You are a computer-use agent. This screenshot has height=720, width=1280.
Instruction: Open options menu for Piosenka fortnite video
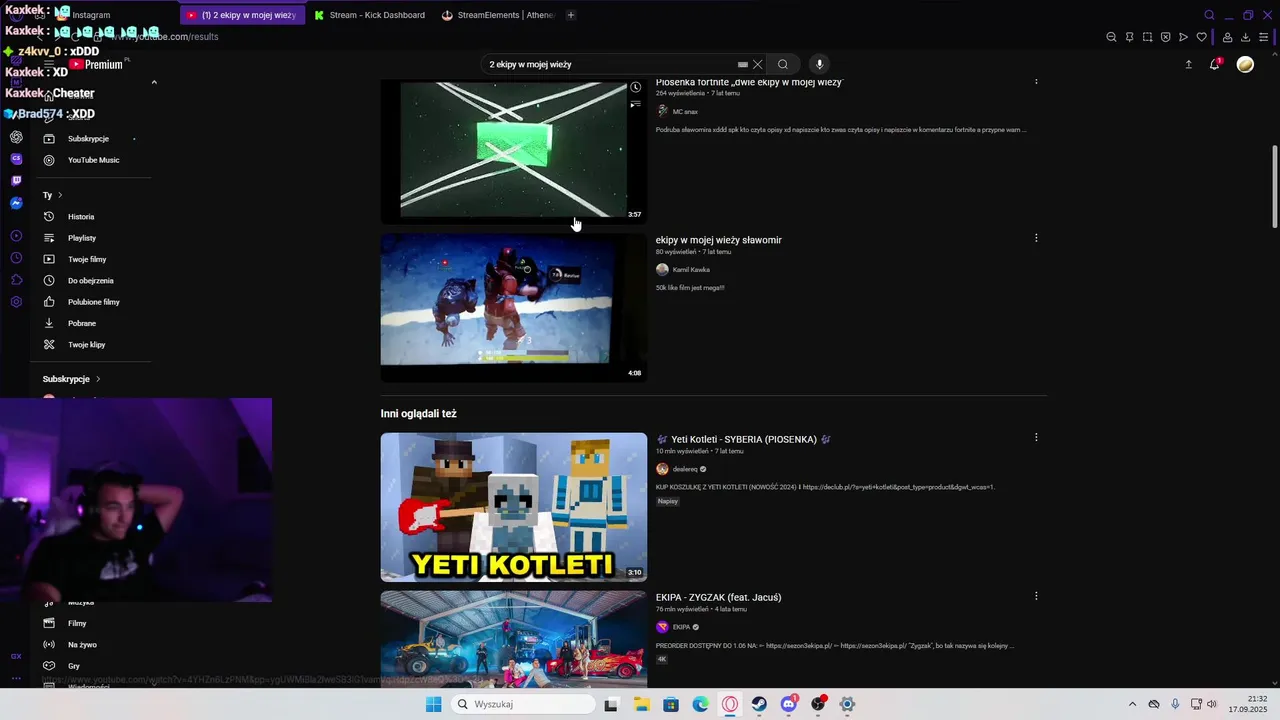pos(1036,80)
